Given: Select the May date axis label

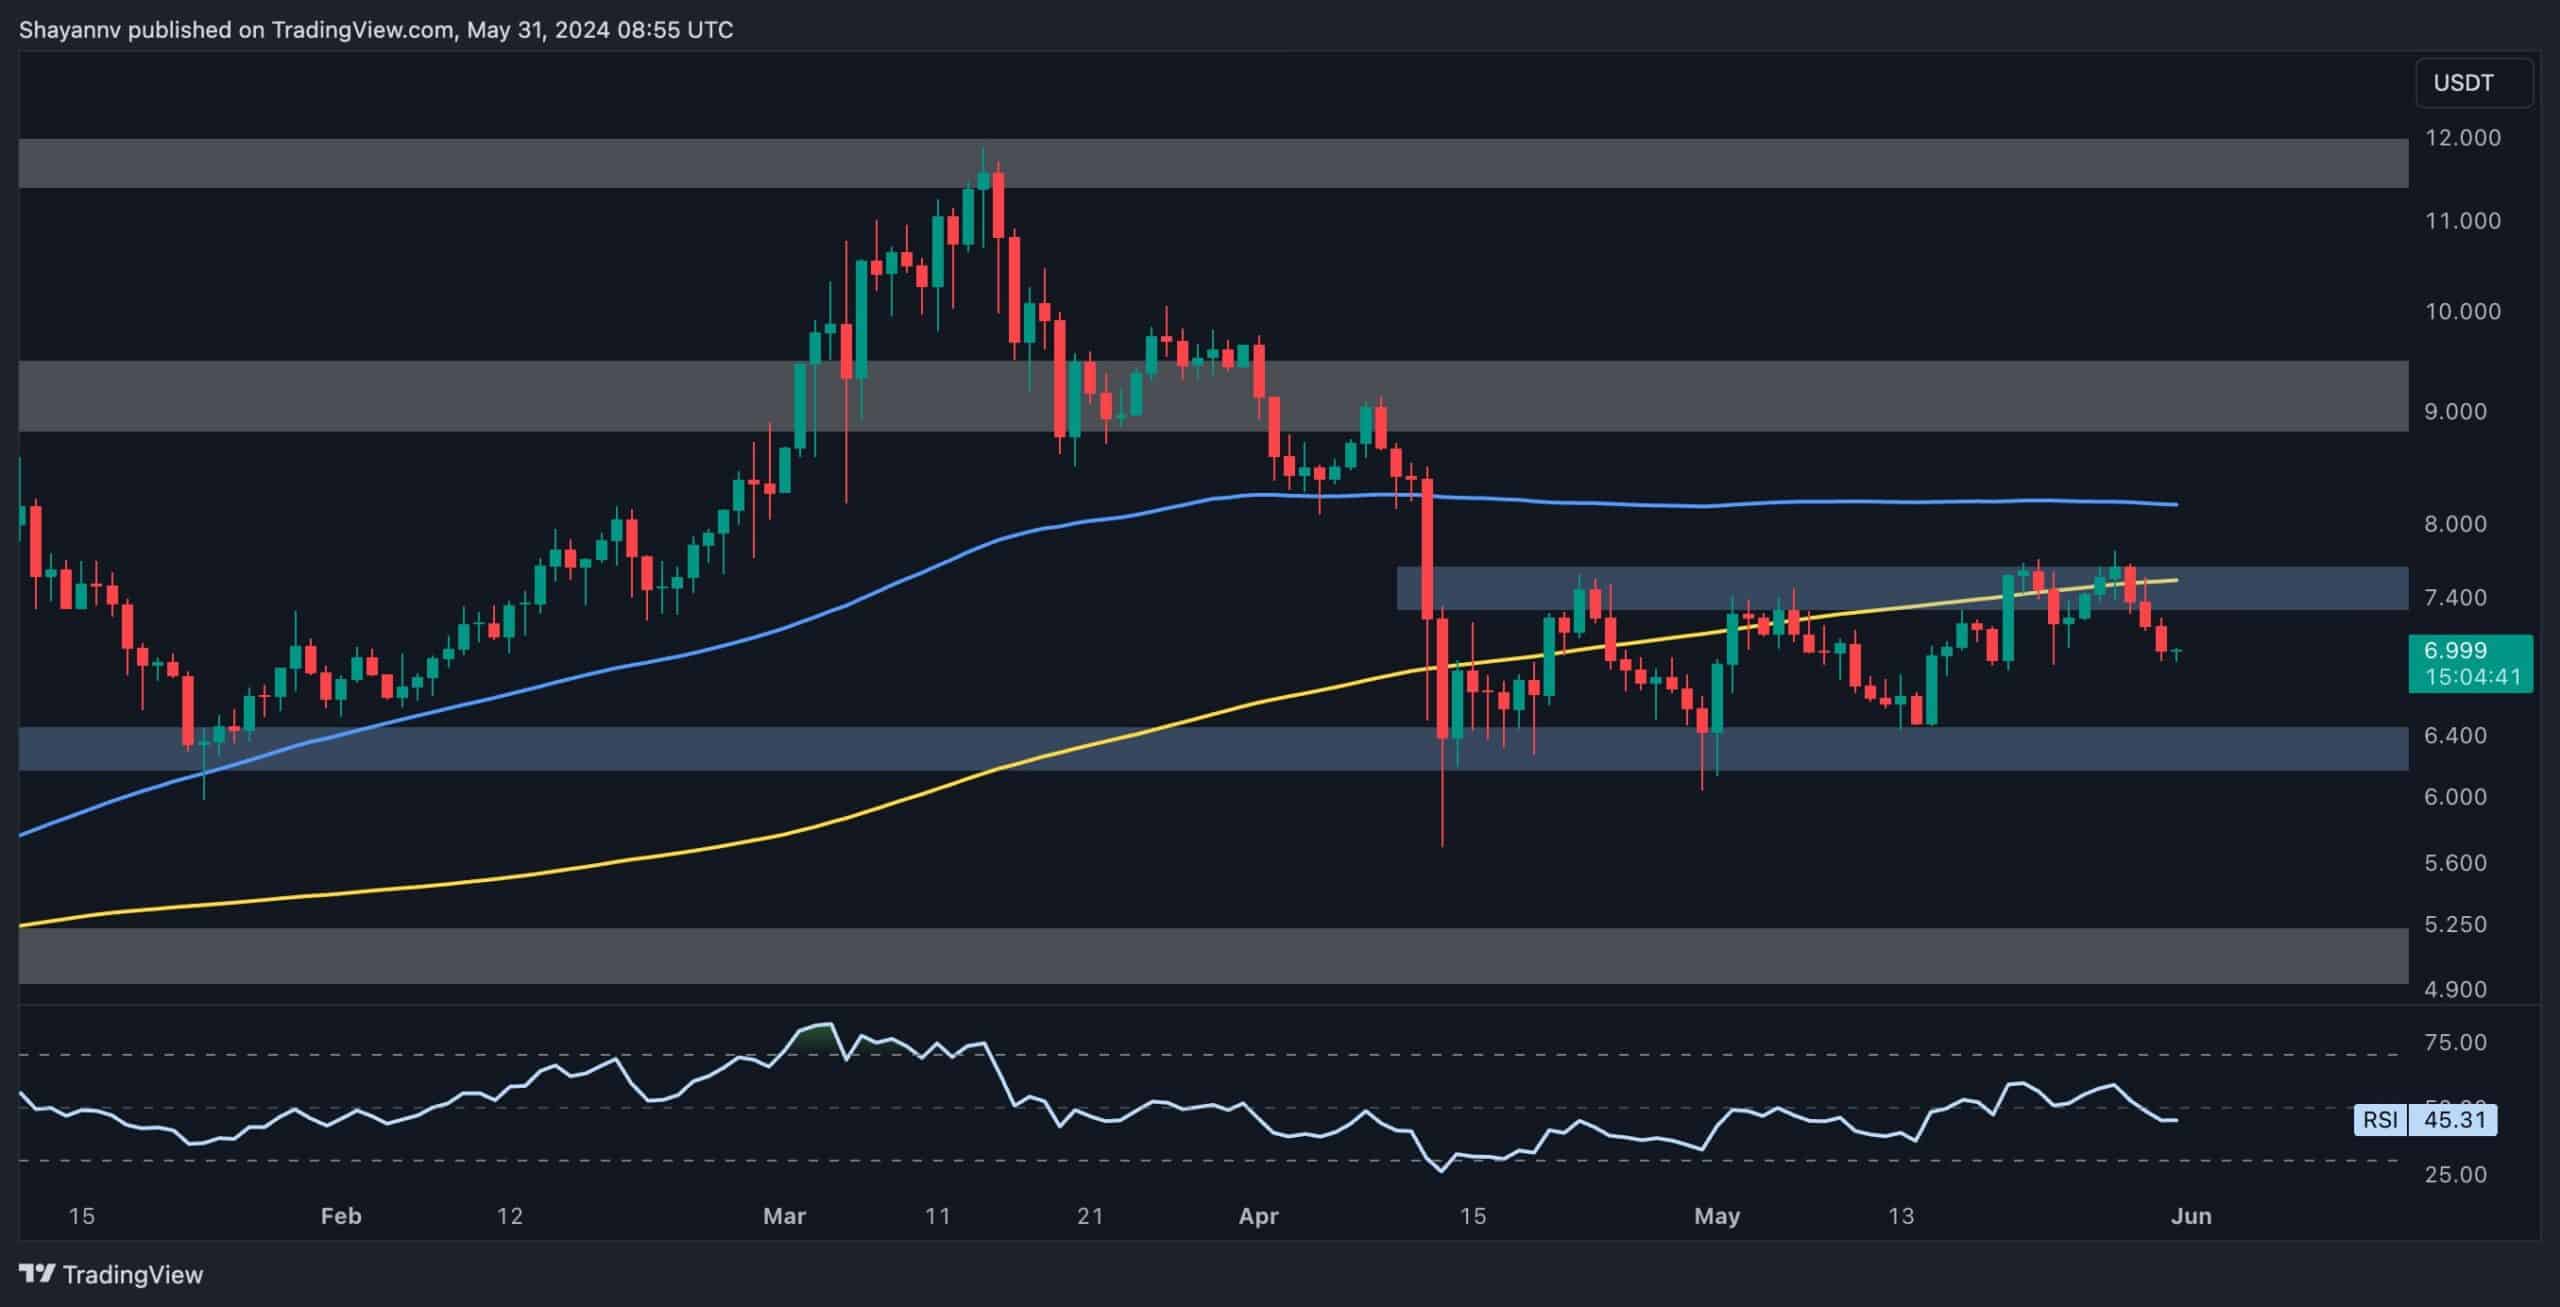Looking at the screenshot, I should pyautogui.click(x=1717, y=1216).
